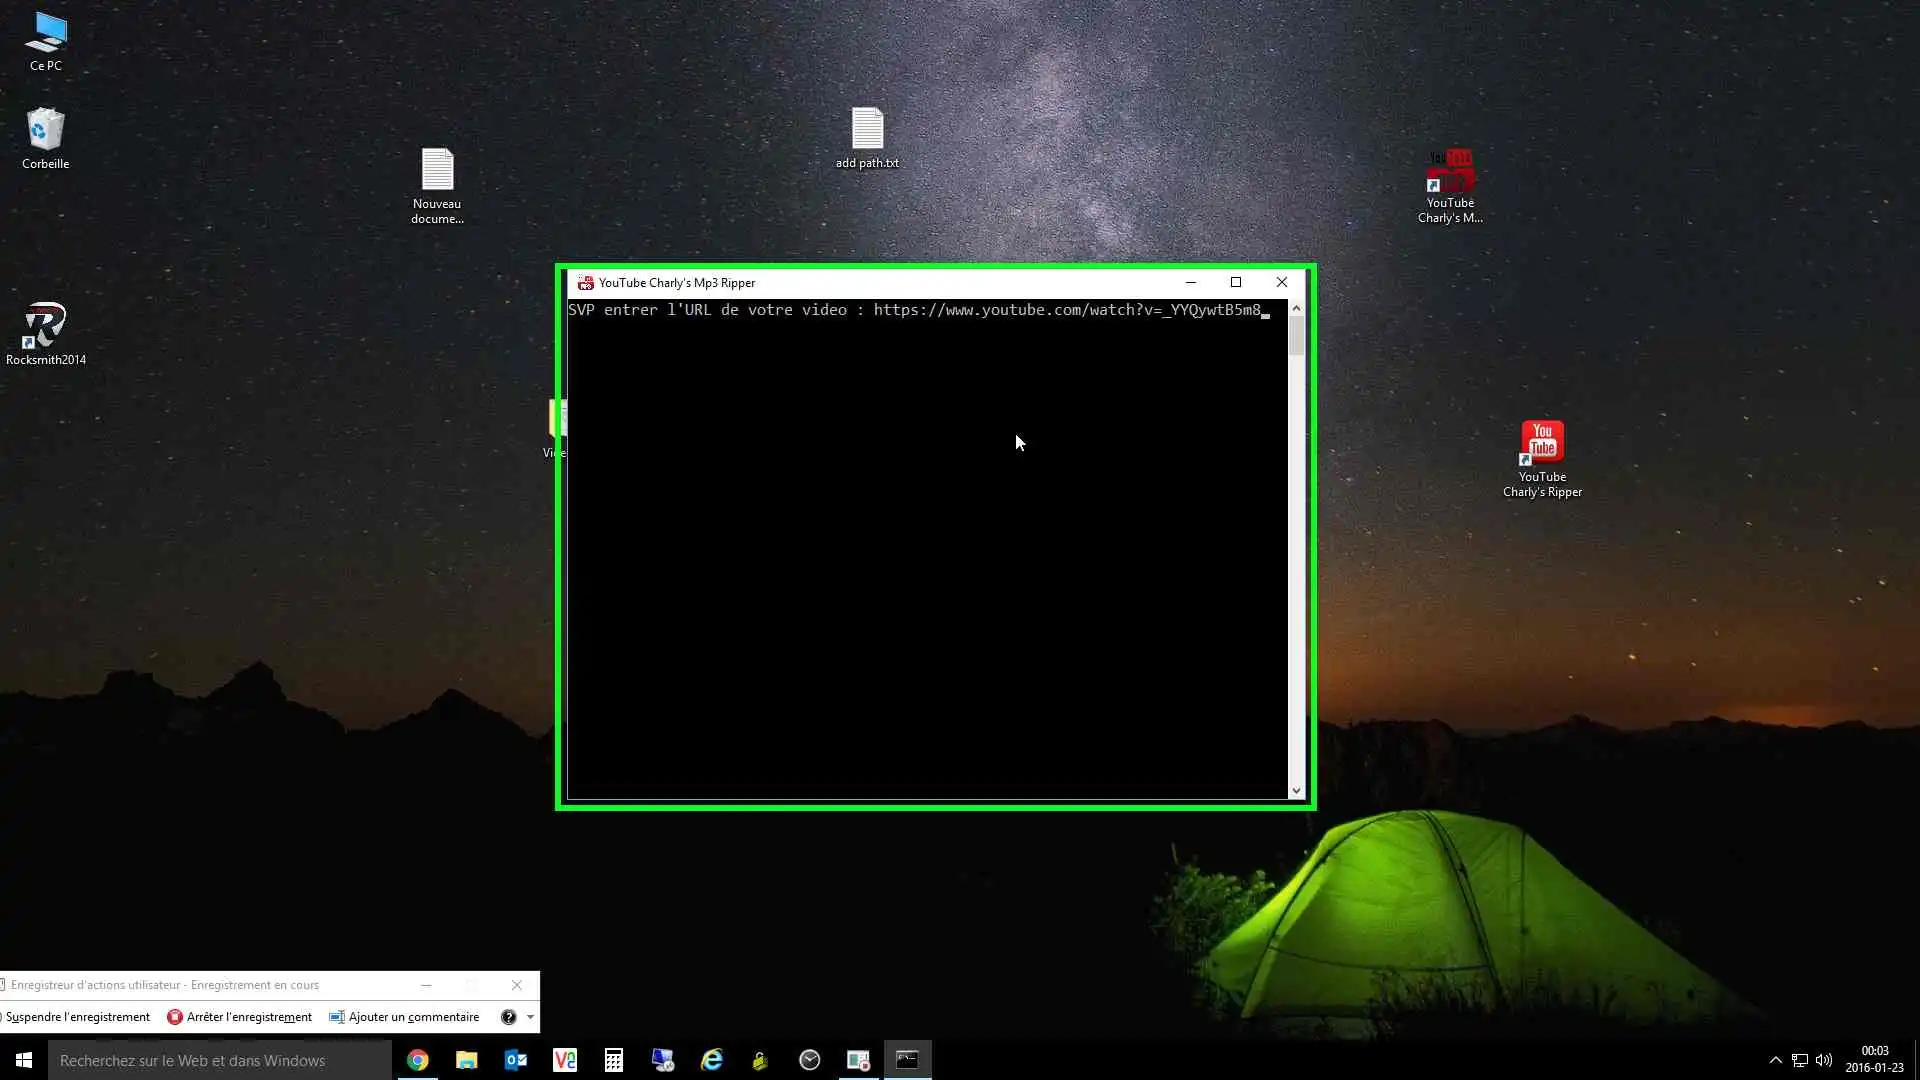The width and height of the screenshot is (1920, 1080).
Task: Select the Corbeille recycle bin icon
Action: pos(45,138)
